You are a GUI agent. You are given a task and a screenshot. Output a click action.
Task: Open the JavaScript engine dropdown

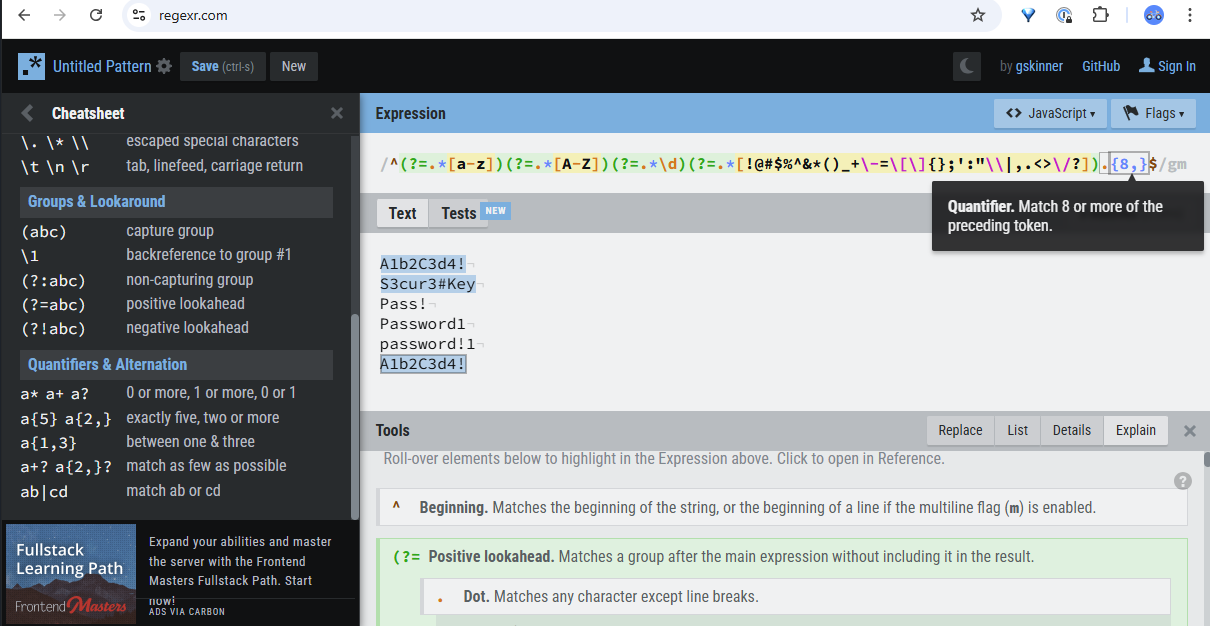(x=1050, y=113)
